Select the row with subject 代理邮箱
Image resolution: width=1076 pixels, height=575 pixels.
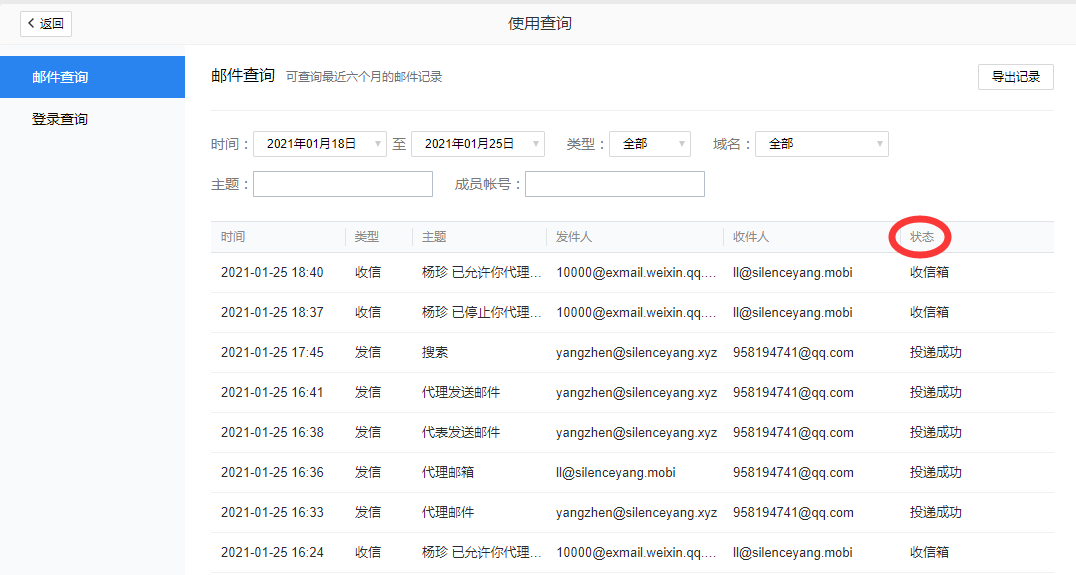point(447,472)
